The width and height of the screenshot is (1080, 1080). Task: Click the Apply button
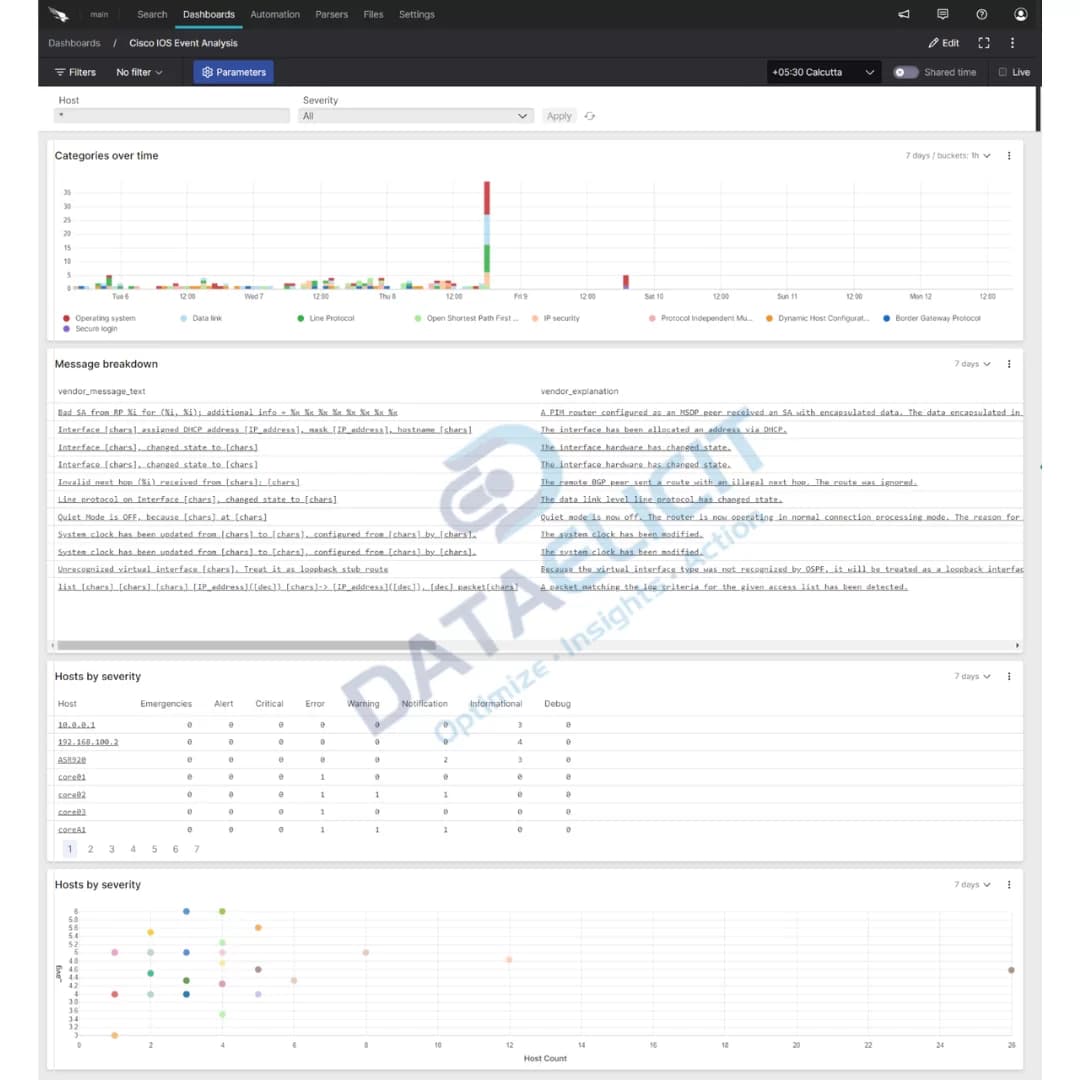pos(558,116)
